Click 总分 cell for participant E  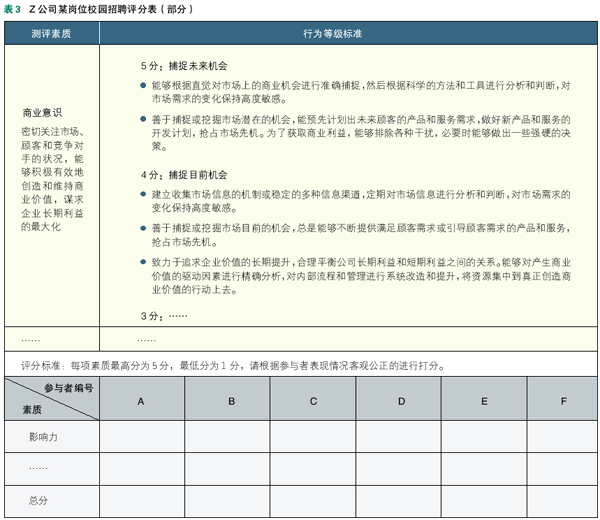(x=485, y=500)
